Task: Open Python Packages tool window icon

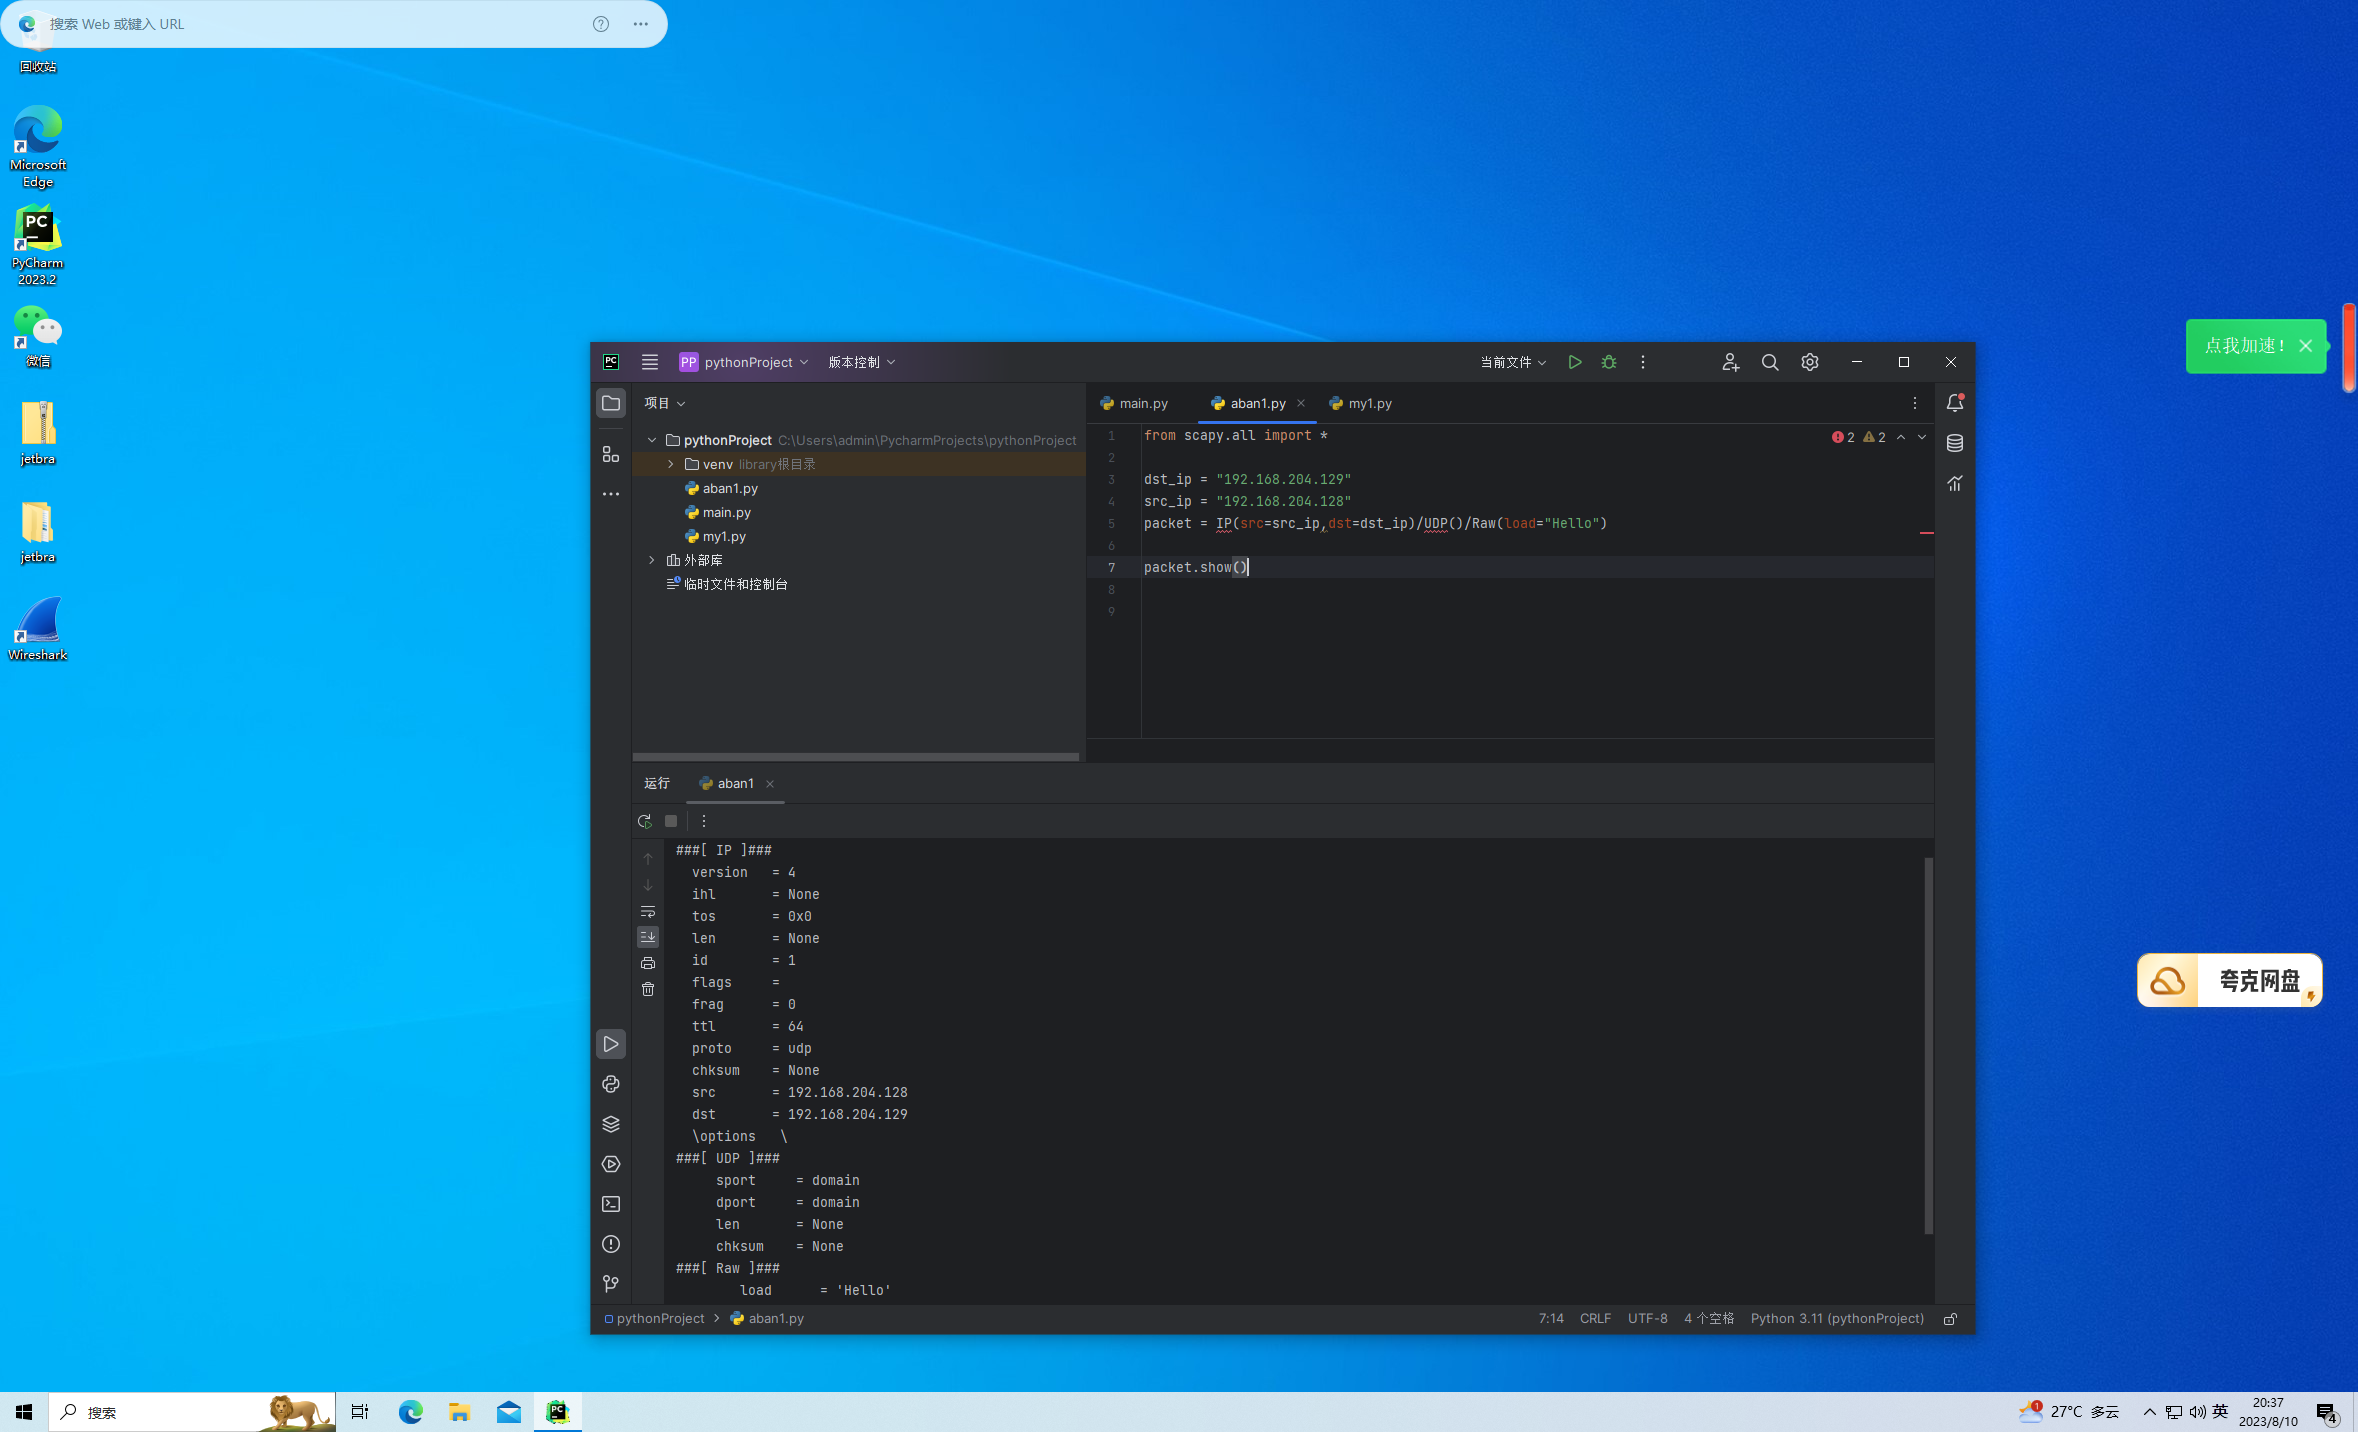Action: 611,1124
